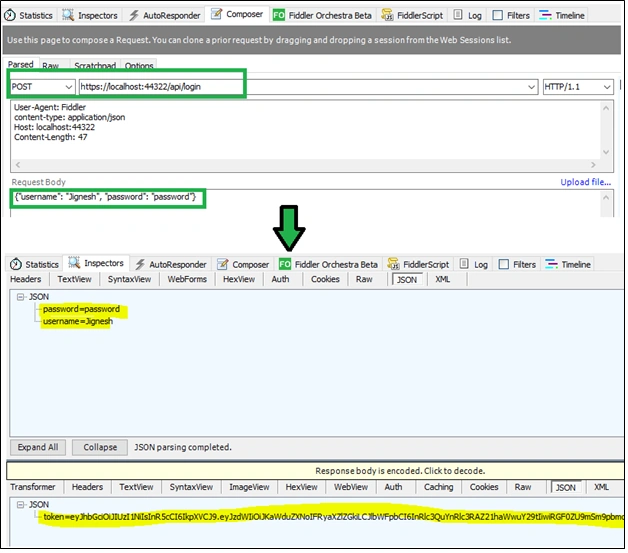Click the Statistics clock icon in top tab bar
Viewport: 628px width, 553px height.
[10, 16]
